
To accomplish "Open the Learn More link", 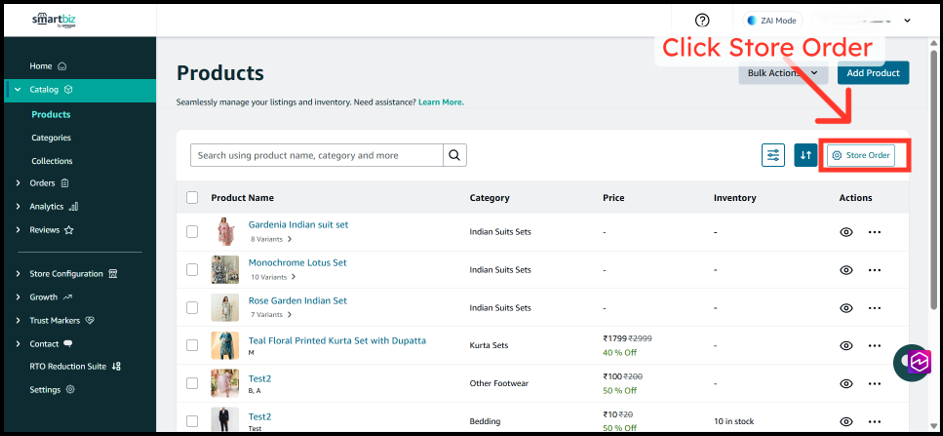I will [441, 102].
